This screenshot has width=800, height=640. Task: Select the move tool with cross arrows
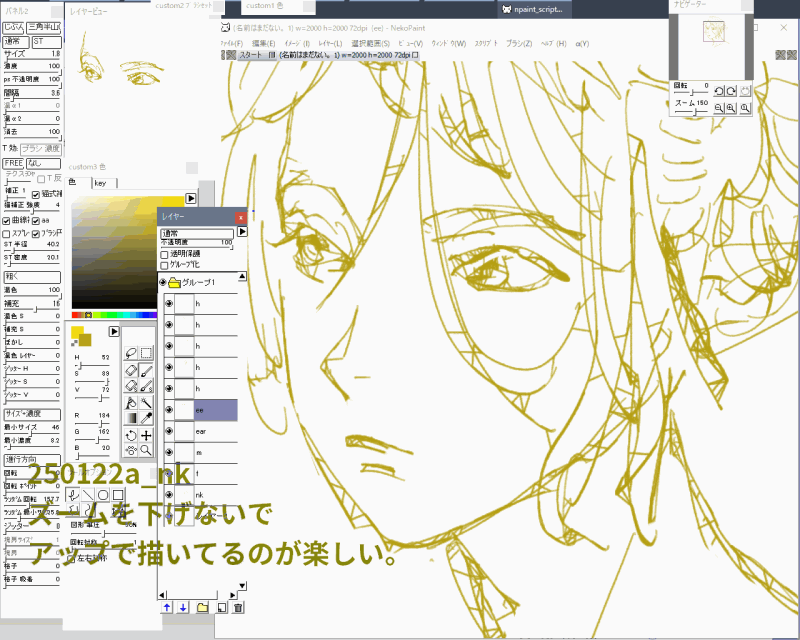tap(146, 435)
